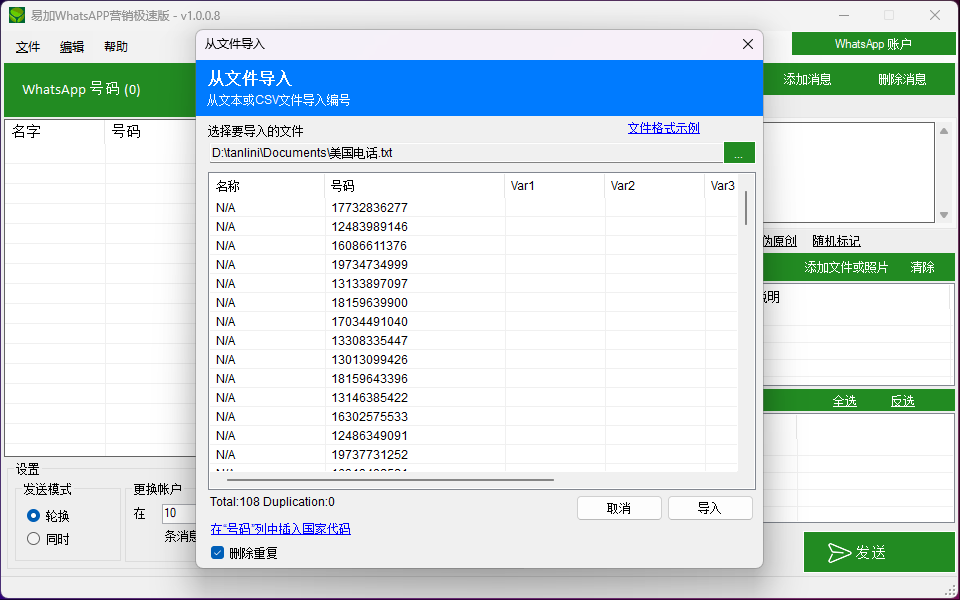The width and height of the screenshot is (960, 600).
Task: Select the row with number 19737731252
Action: pos(474,454)
